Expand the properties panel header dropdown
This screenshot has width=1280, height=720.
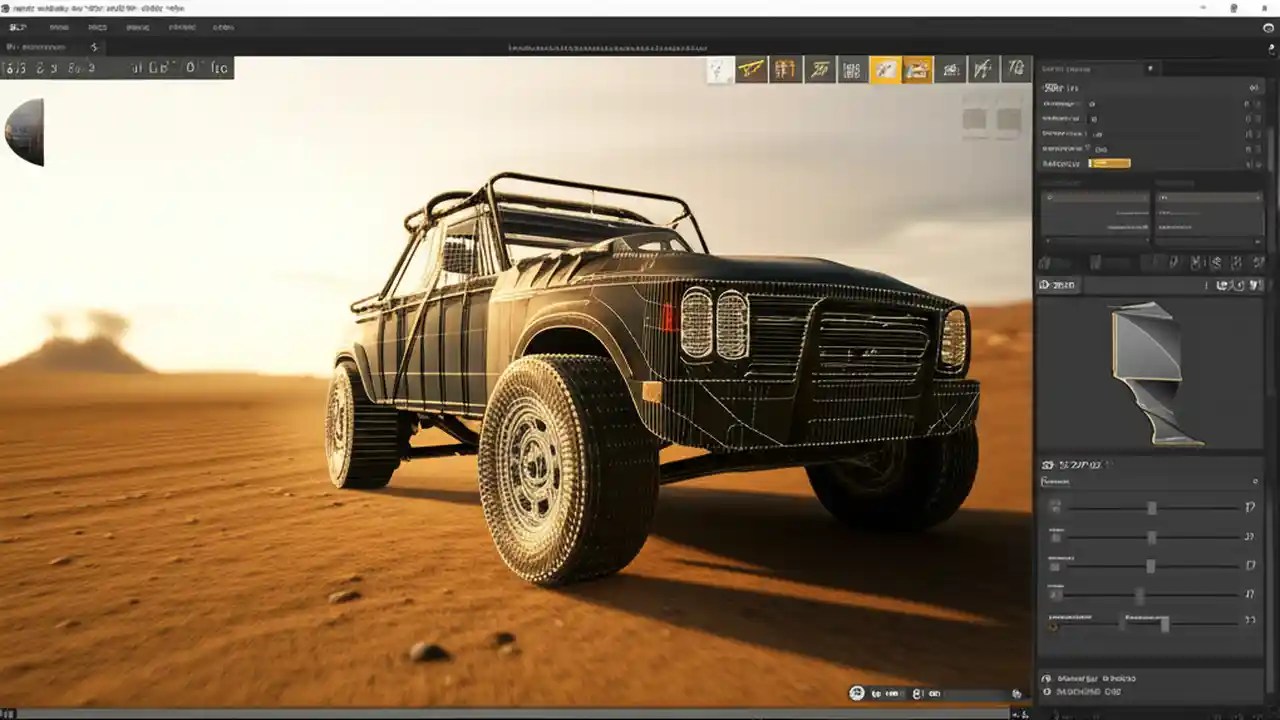[1150, 69]
